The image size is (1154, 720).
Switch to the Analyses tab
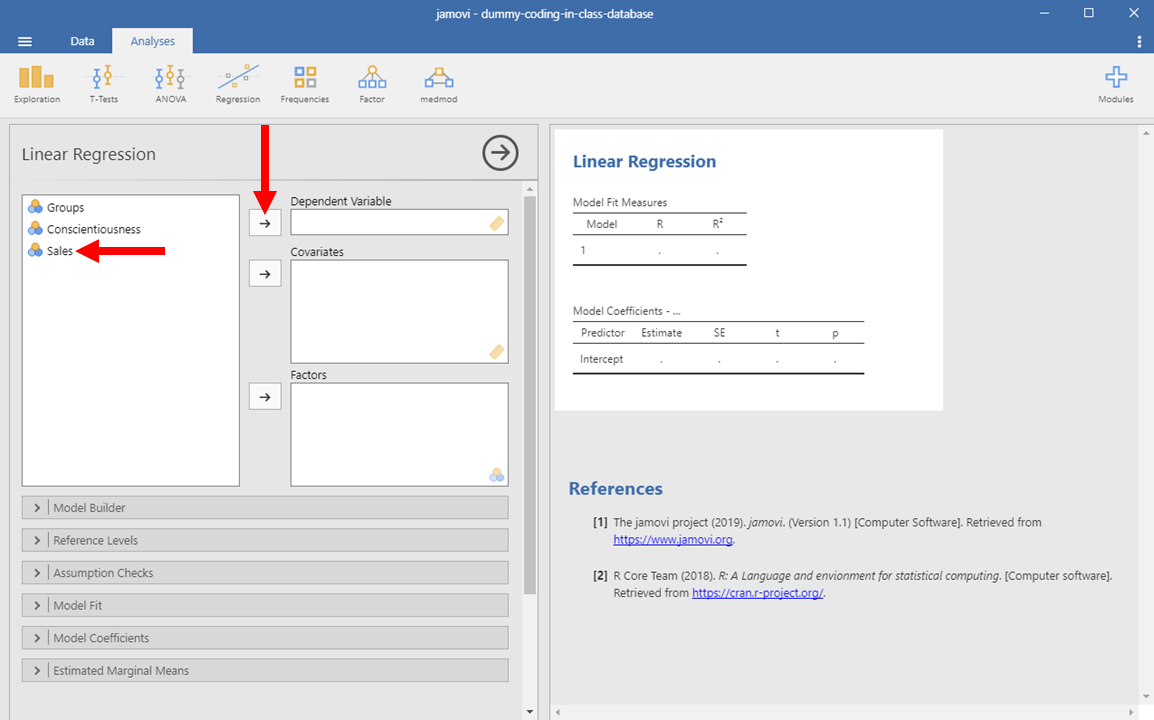click(x=152, y=41)
